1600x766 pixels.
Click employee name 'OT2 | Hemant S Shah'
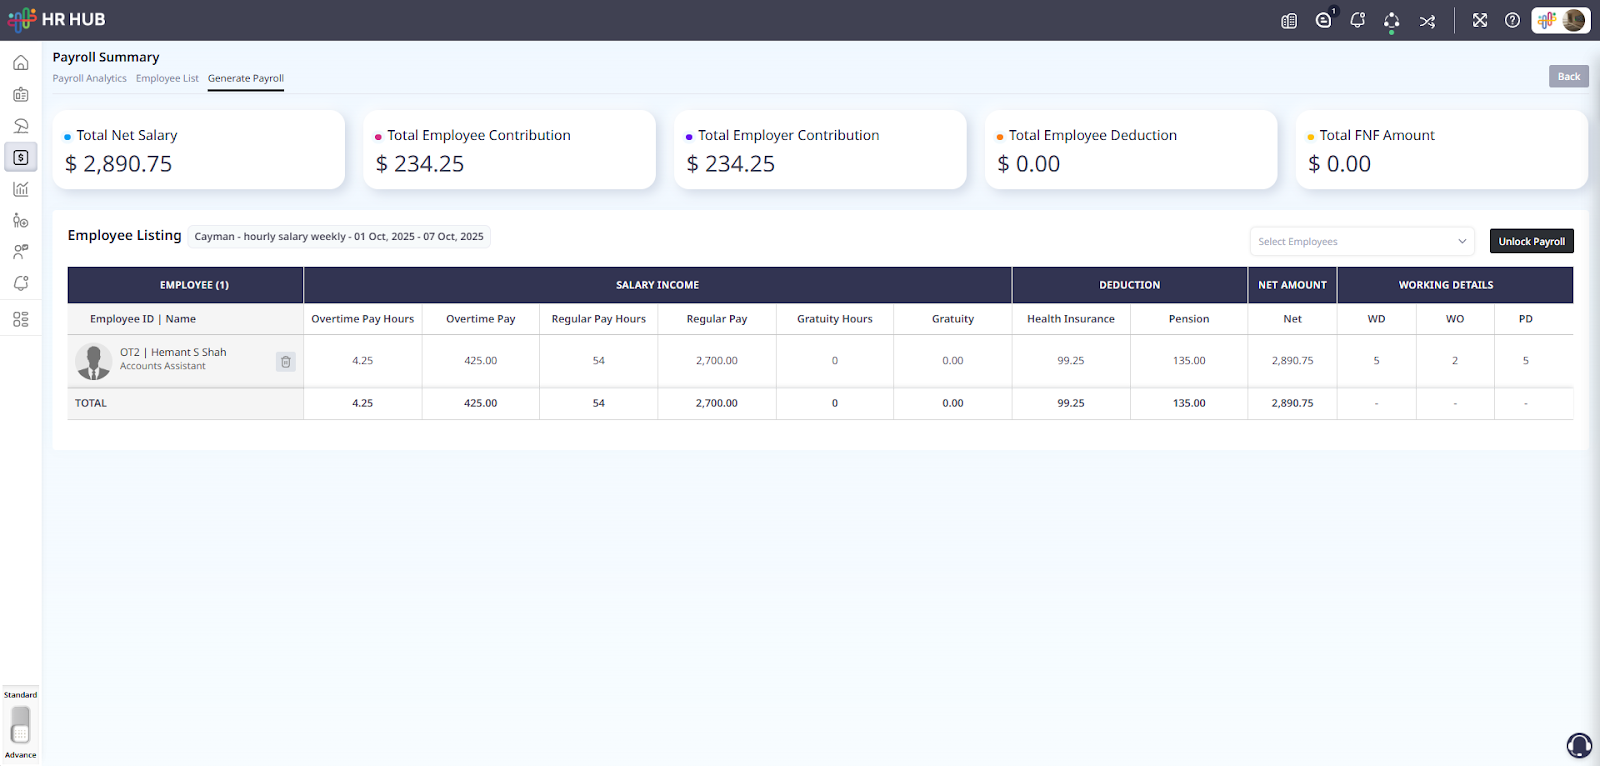click(173, 352)
